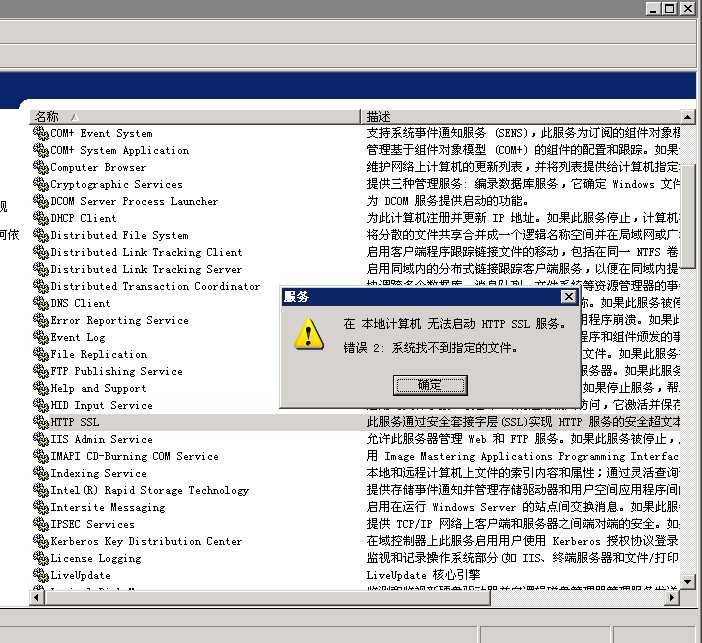
Task: Click the gear icon beside LiveUpdate
Action: [40, 575]
